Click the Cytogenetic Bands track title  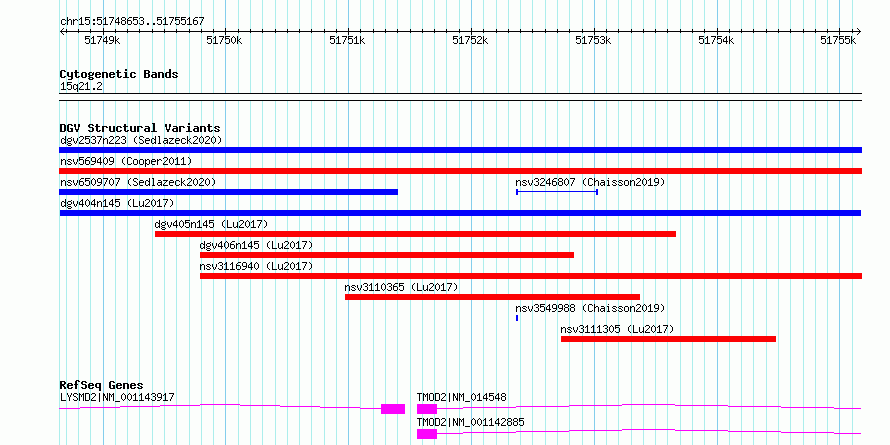tap(119, 74)
